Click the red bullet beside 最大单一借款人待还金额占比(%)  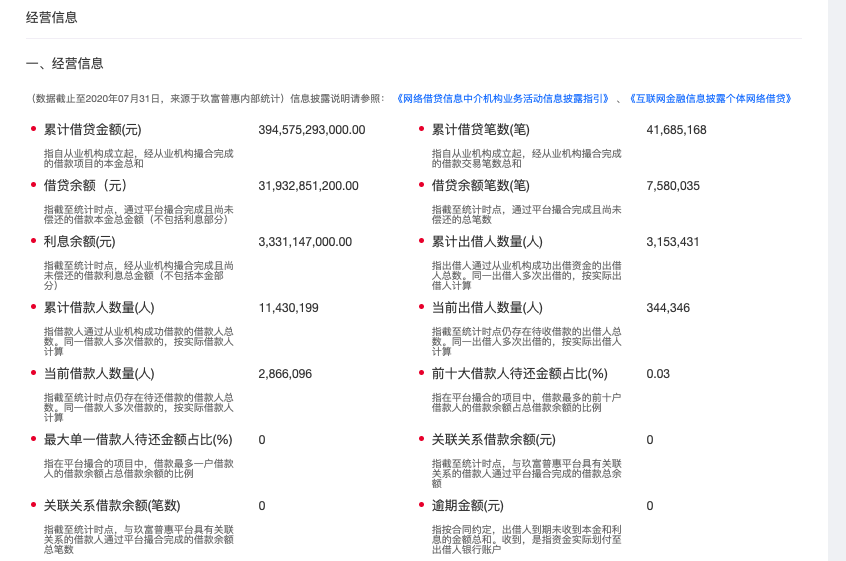[33, 438]
